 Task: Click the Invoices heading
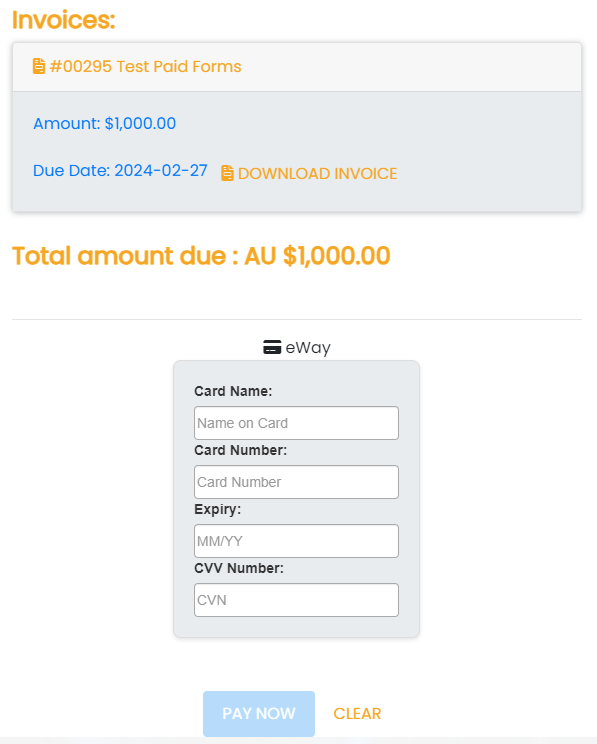click(x=64, y=20)
